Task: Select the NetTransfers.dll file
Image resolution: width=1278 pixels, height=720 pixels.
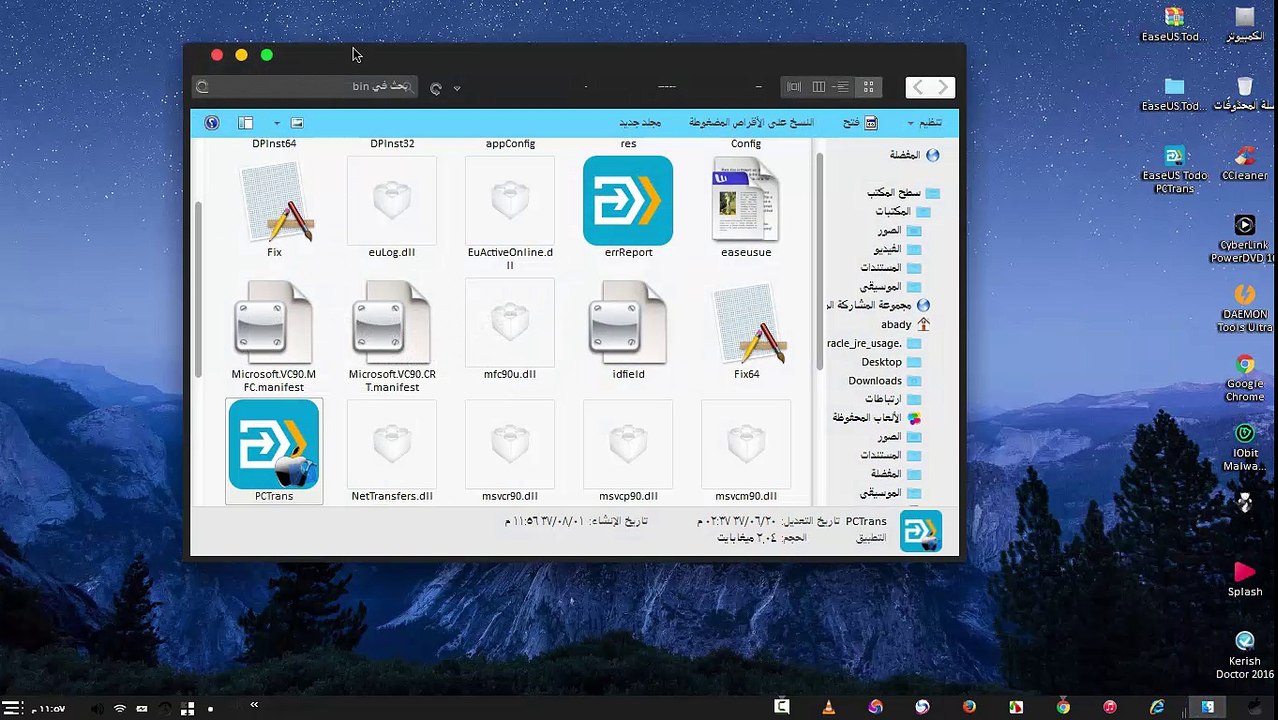Action: 392,451
